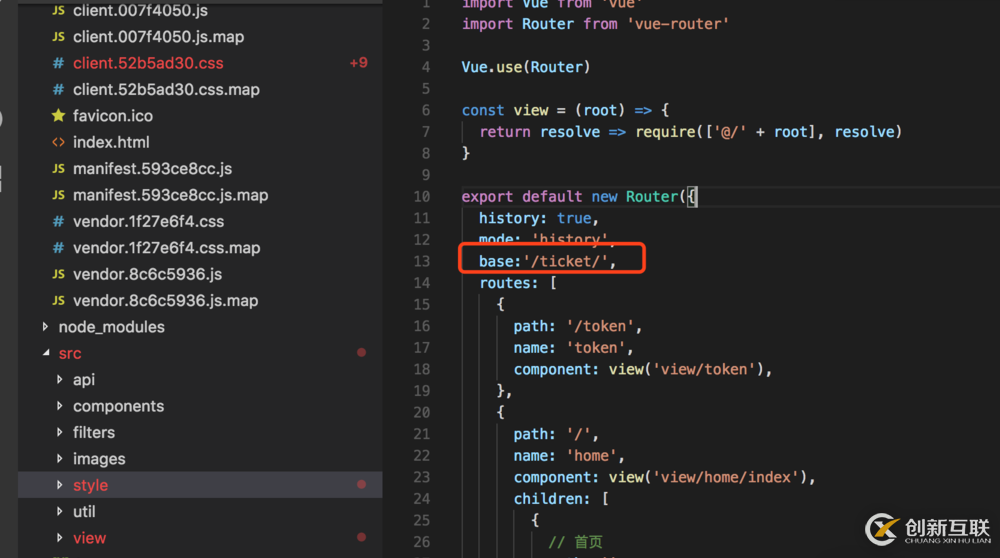Click hash icon of client.52b5ad30.css

click(59, 63)
